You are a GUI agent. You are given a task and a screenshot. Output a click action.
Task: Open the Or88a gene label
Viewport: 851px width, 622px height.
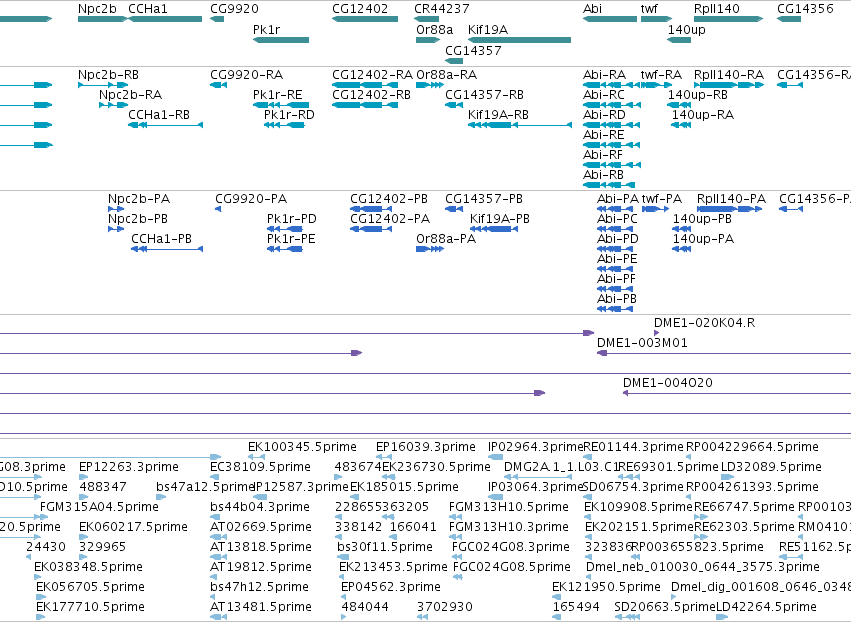pos(434,29)
